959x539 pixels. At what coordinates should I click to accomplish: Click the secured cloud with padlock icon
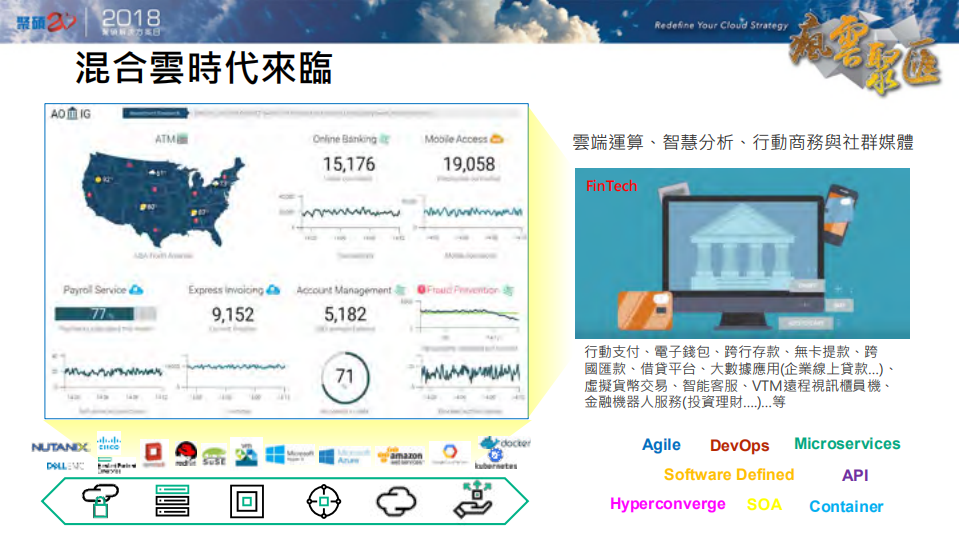pos(100,500)
